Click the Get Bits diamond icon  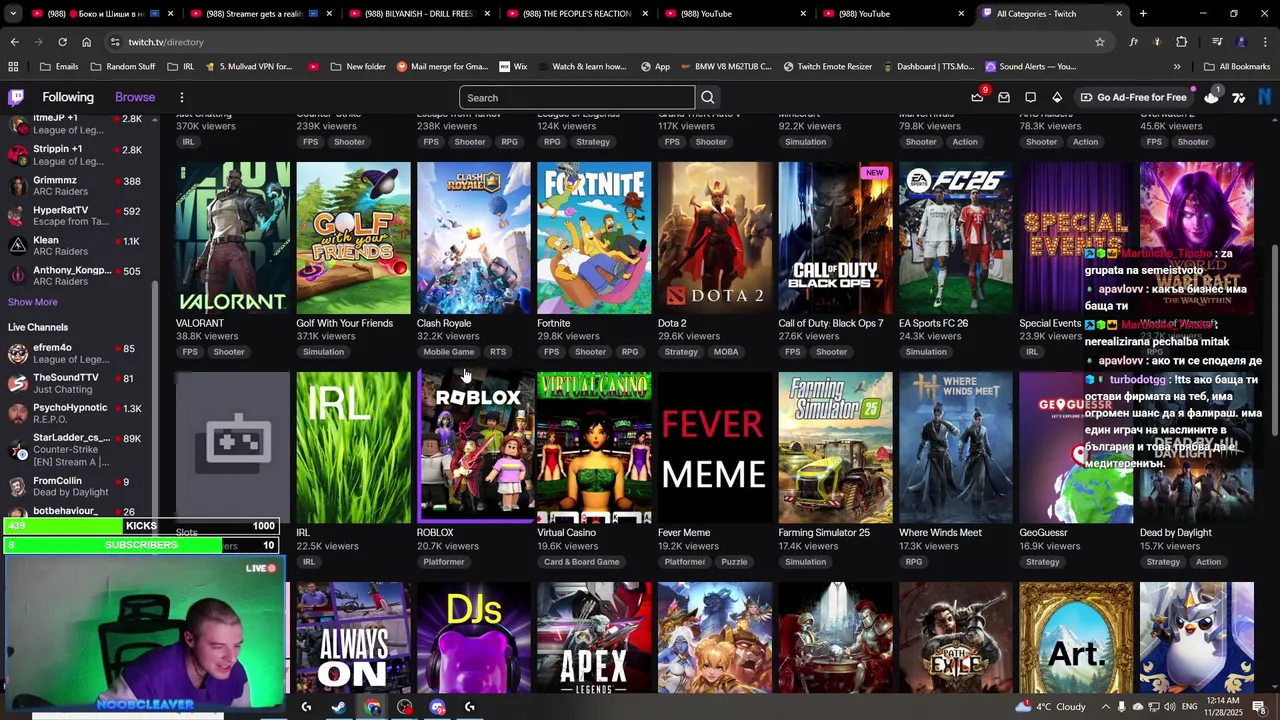(x=1057, y=97)
